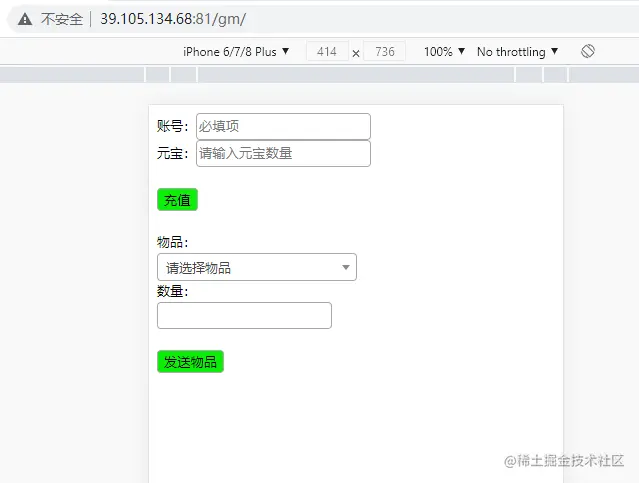Focus the 账号 account input field
The height and width of the screenshot is (483, 639).
click(x=283, y=126)
